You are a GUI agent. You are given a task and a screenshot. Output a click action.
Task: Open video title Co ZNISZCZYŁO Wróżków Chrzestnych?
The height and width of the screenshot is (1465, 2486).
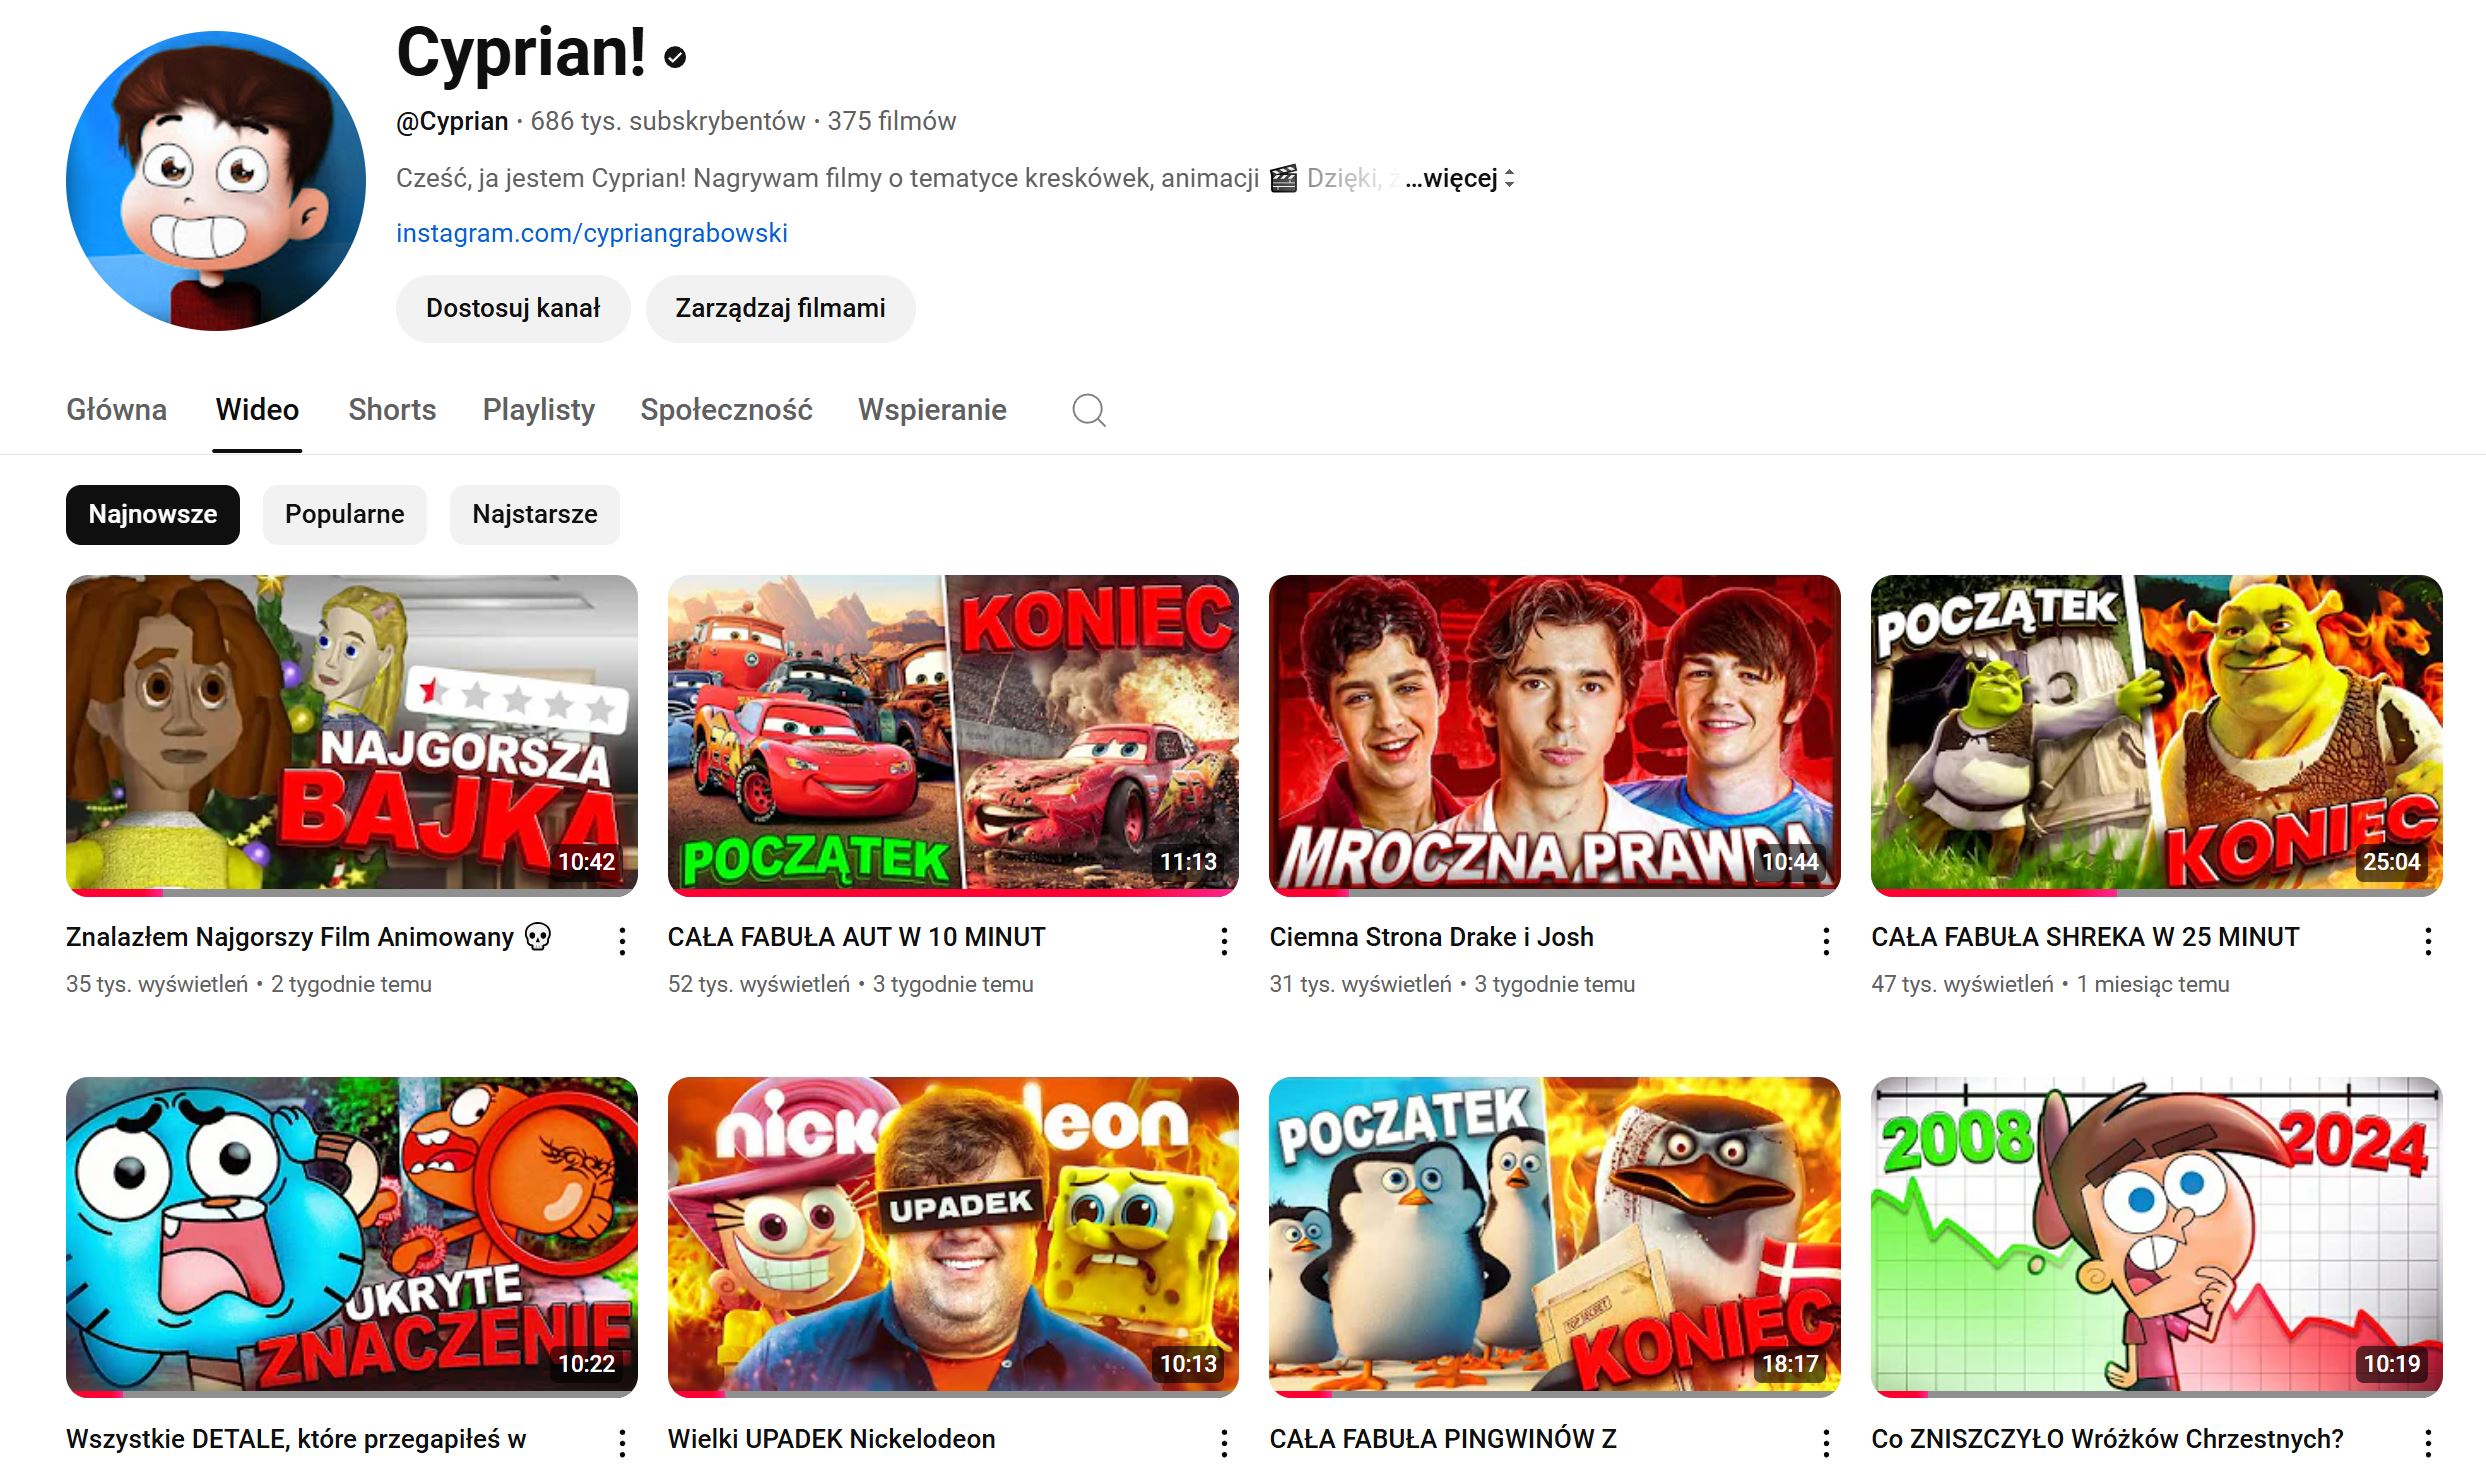[x=2107, y=1439]
